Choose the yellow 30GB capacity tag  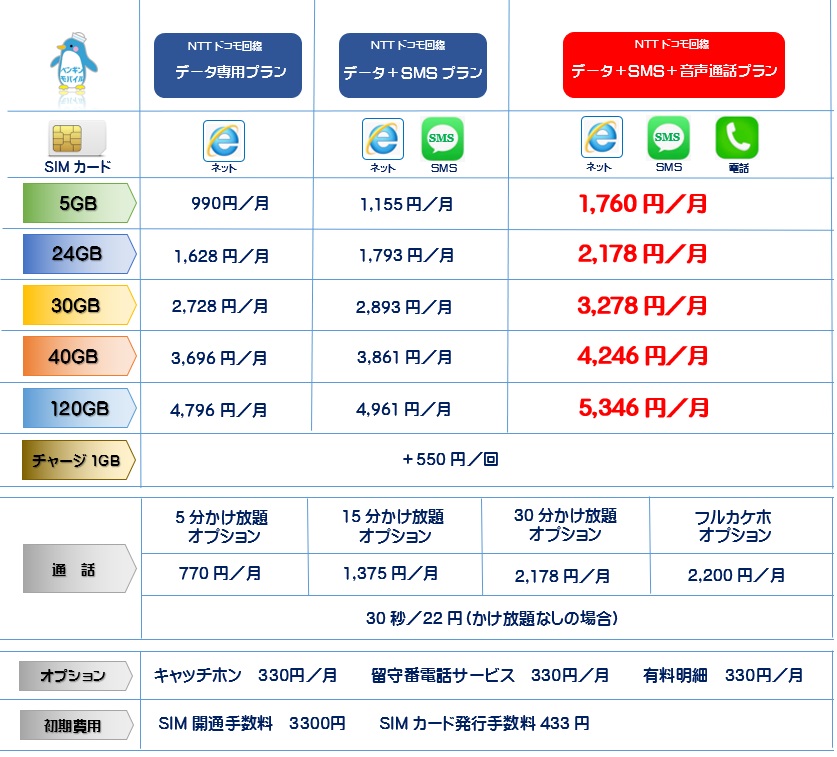tap(80, 305)
